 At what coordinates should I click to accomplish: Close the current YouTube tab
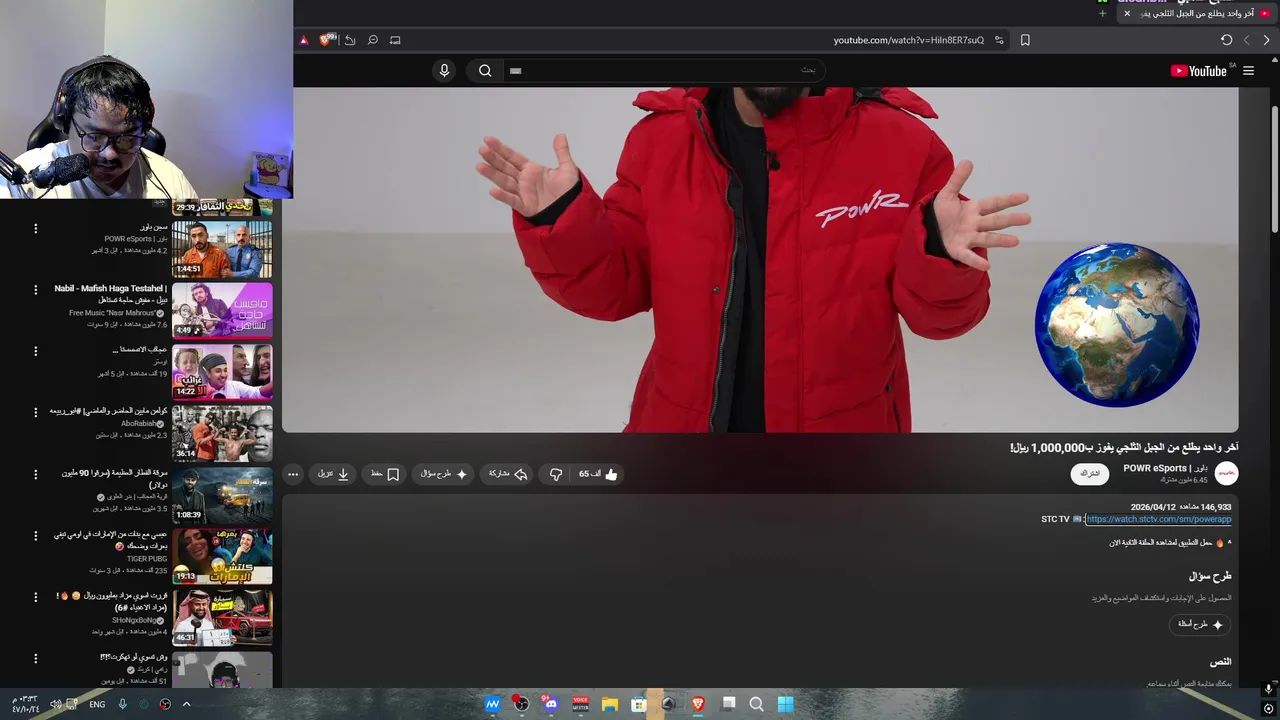[1127, 13]
